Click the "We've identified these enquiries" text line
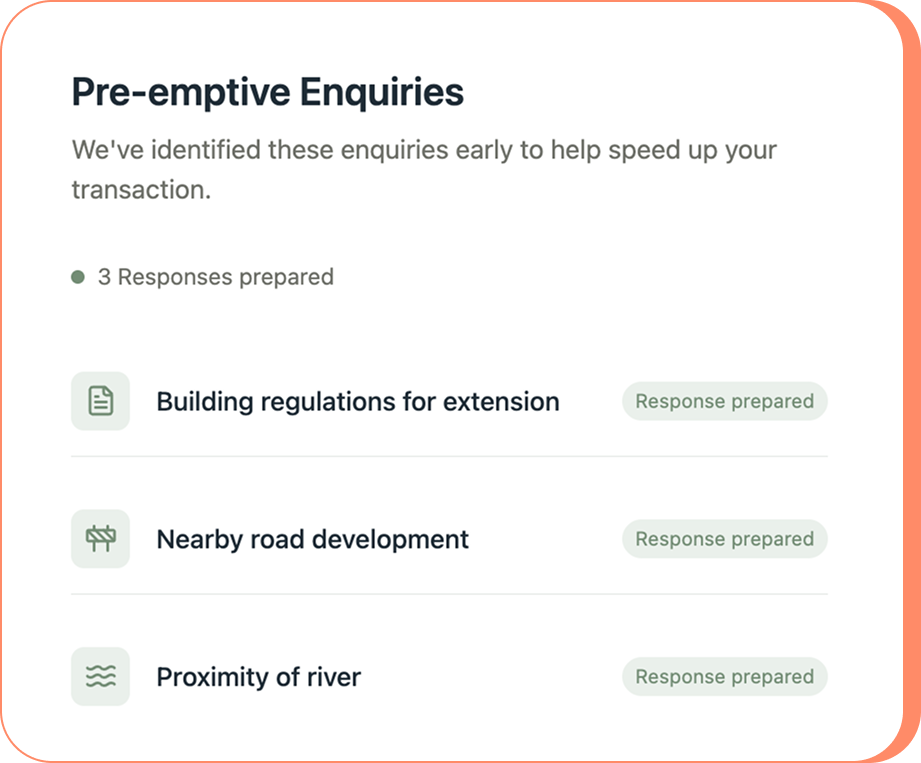Image resolution: width=921 pixels, height=763 pixels. click(x=424, y=151)
